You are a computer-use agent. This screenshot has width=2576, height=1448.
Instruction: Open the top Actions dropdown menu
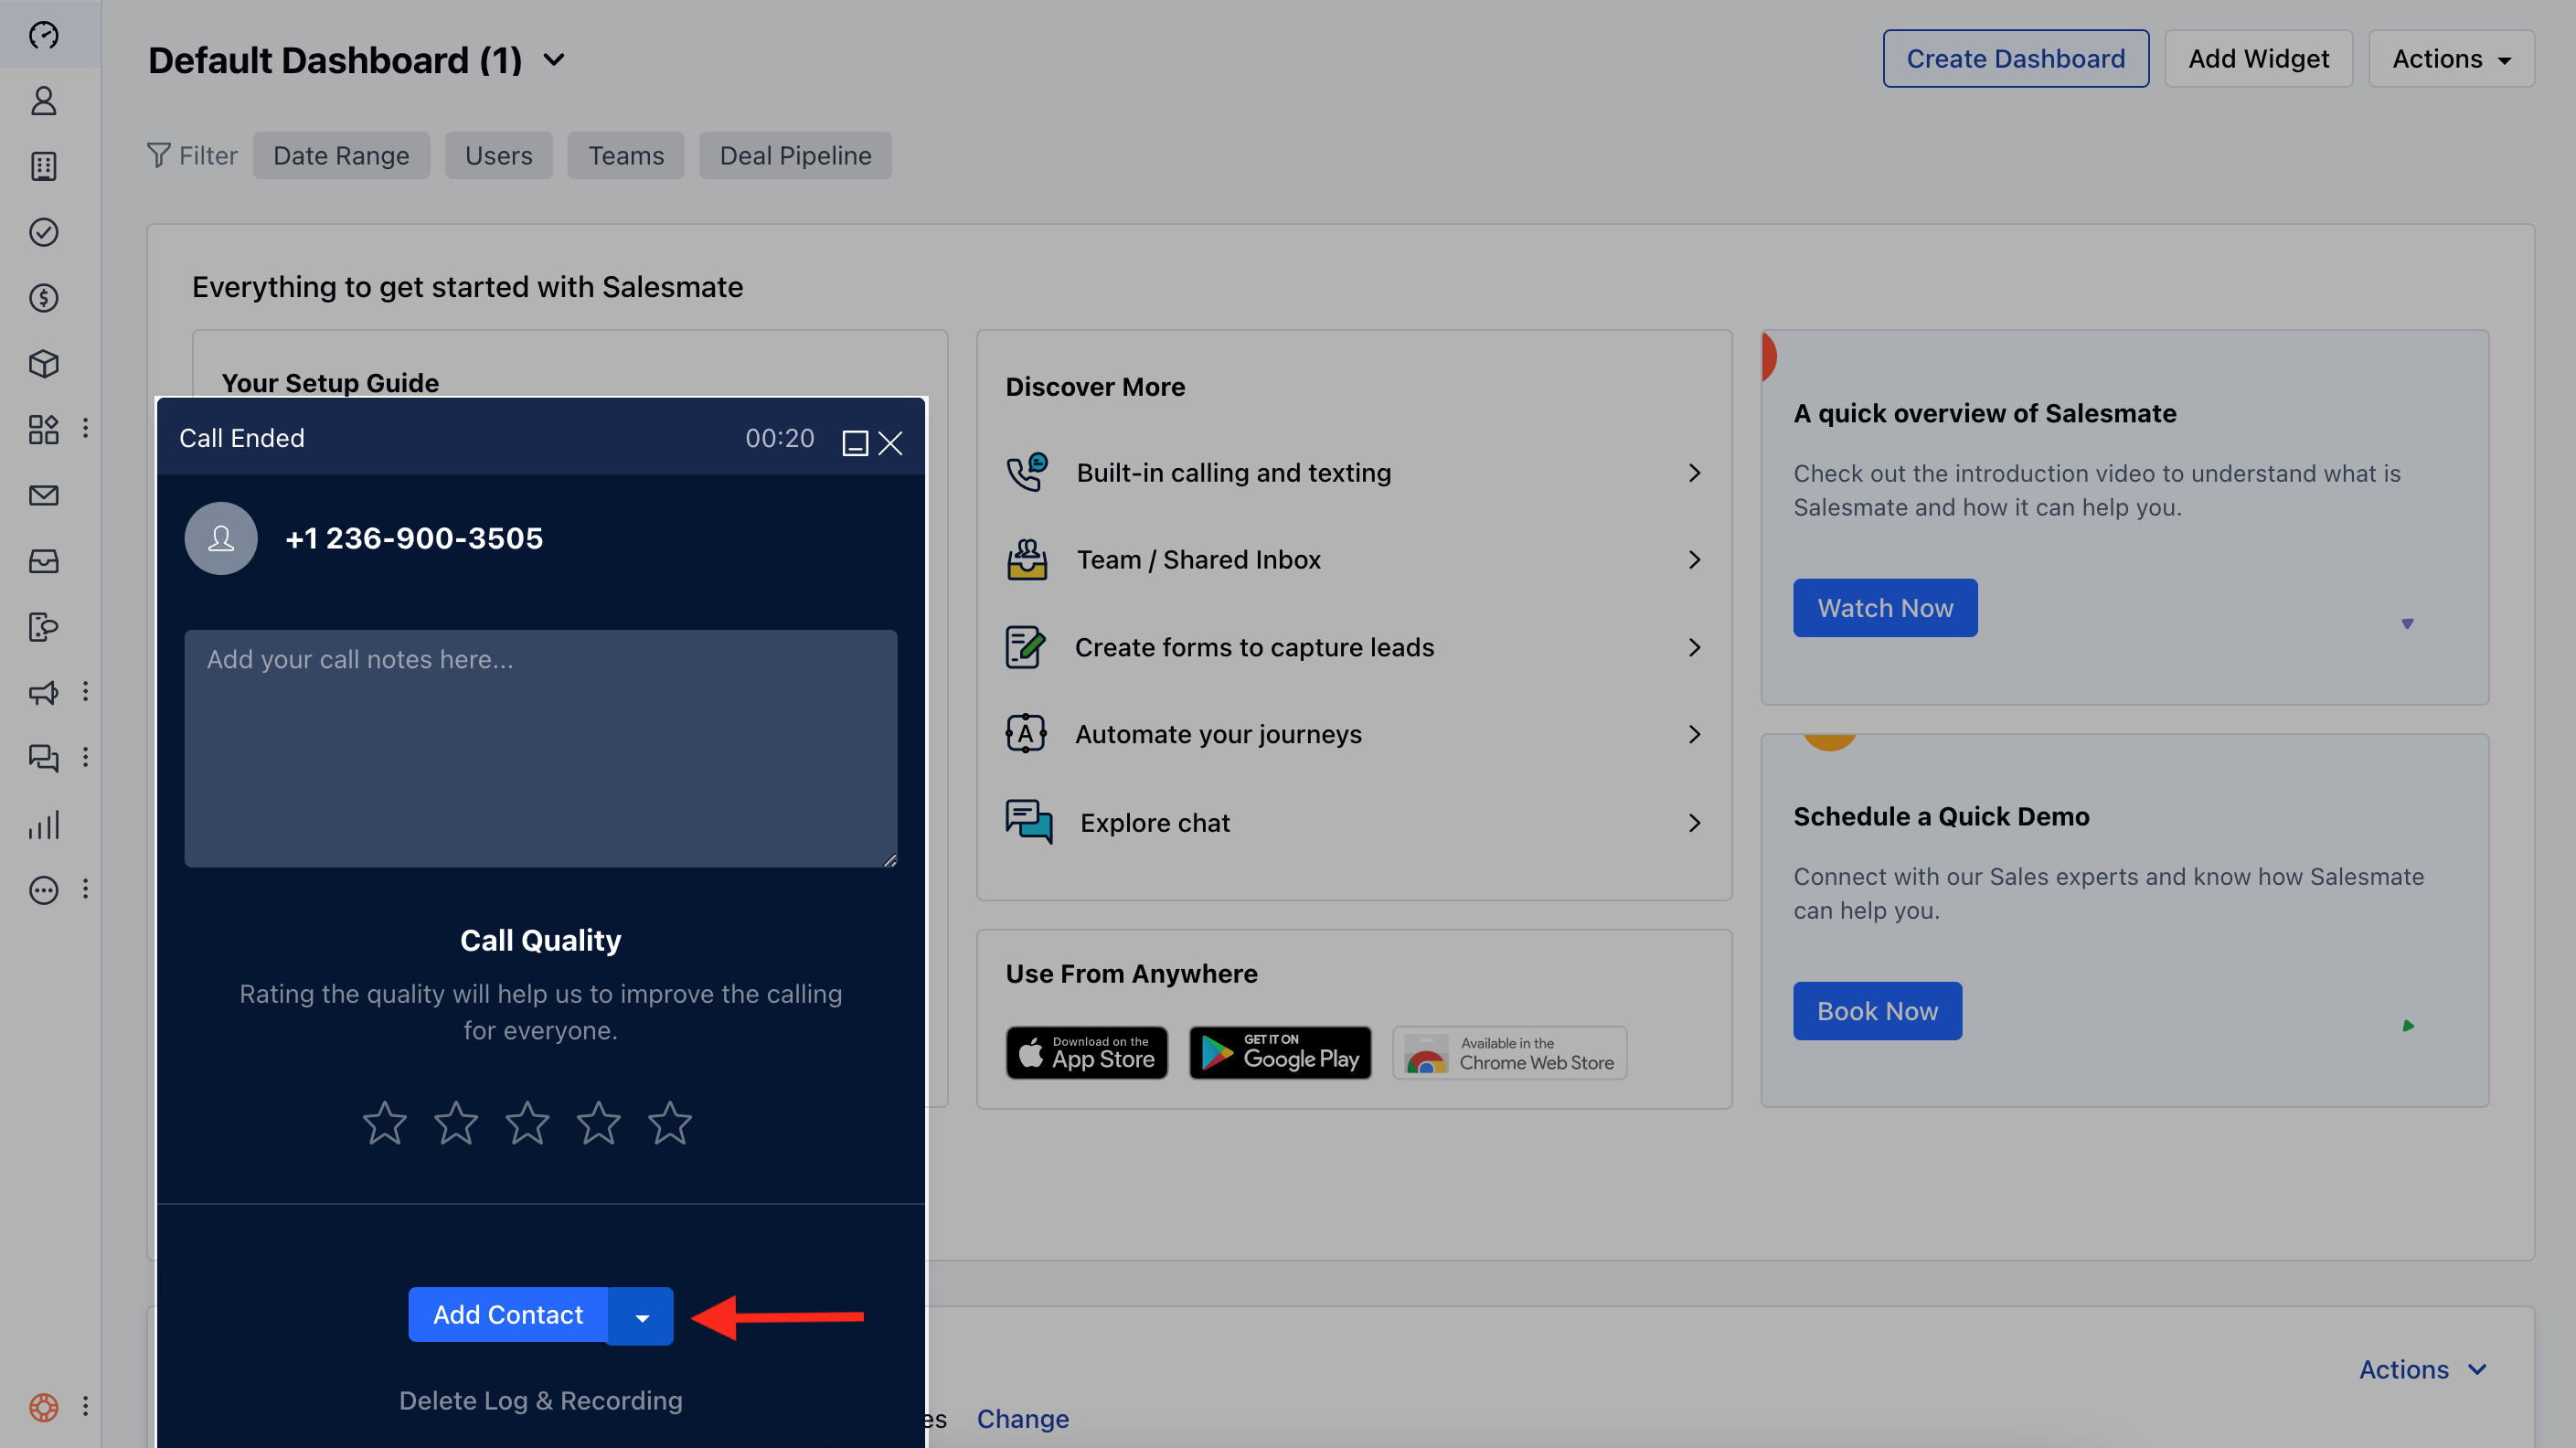(x=2450, y=59)
